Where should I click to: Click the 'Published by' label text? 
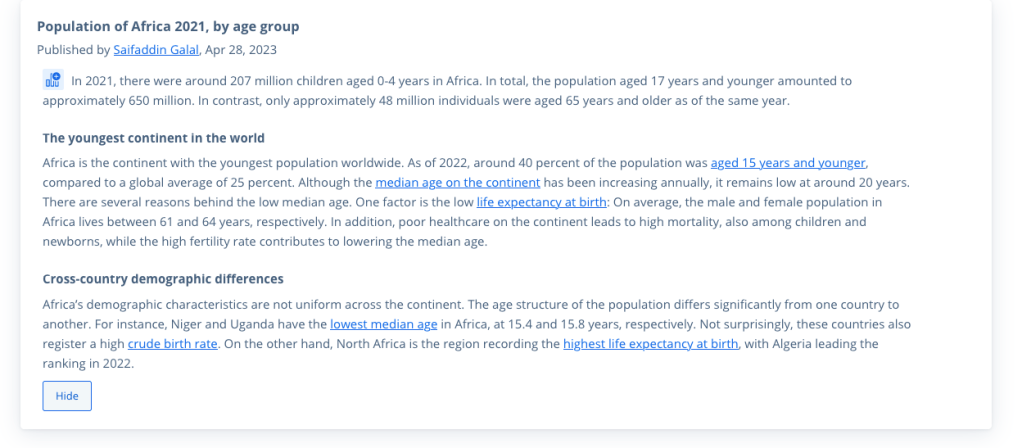click(73, 49)
